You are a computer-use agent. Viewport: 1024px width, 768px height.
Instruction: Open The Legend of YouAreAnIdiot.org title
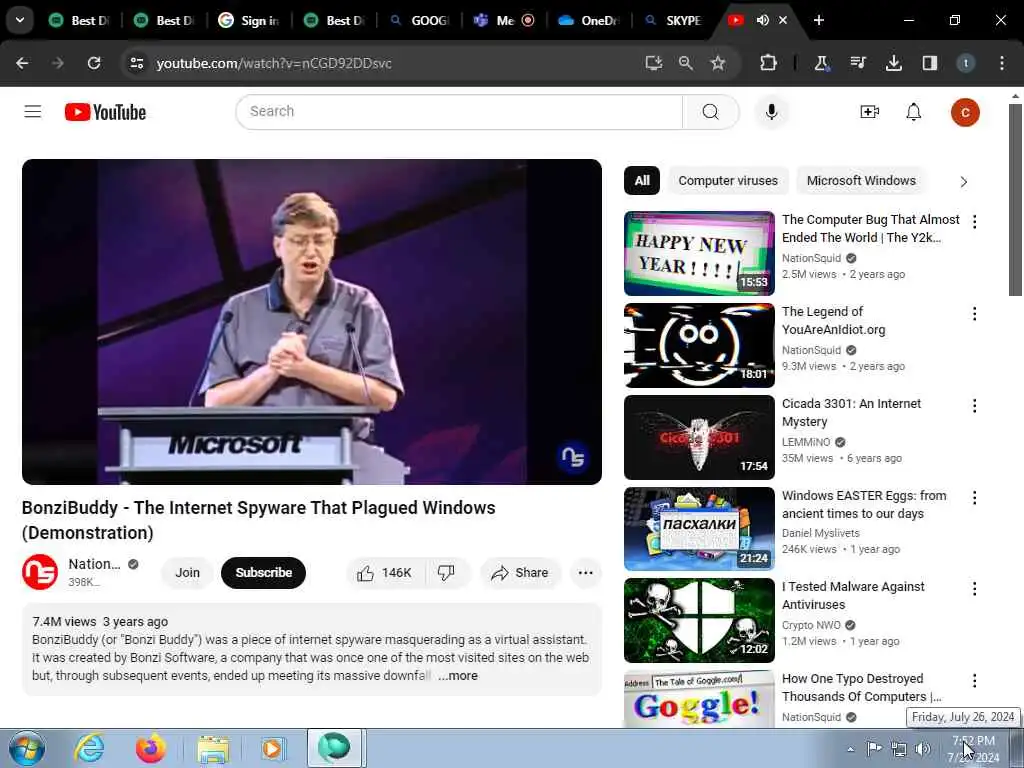(x=833, y=321)
